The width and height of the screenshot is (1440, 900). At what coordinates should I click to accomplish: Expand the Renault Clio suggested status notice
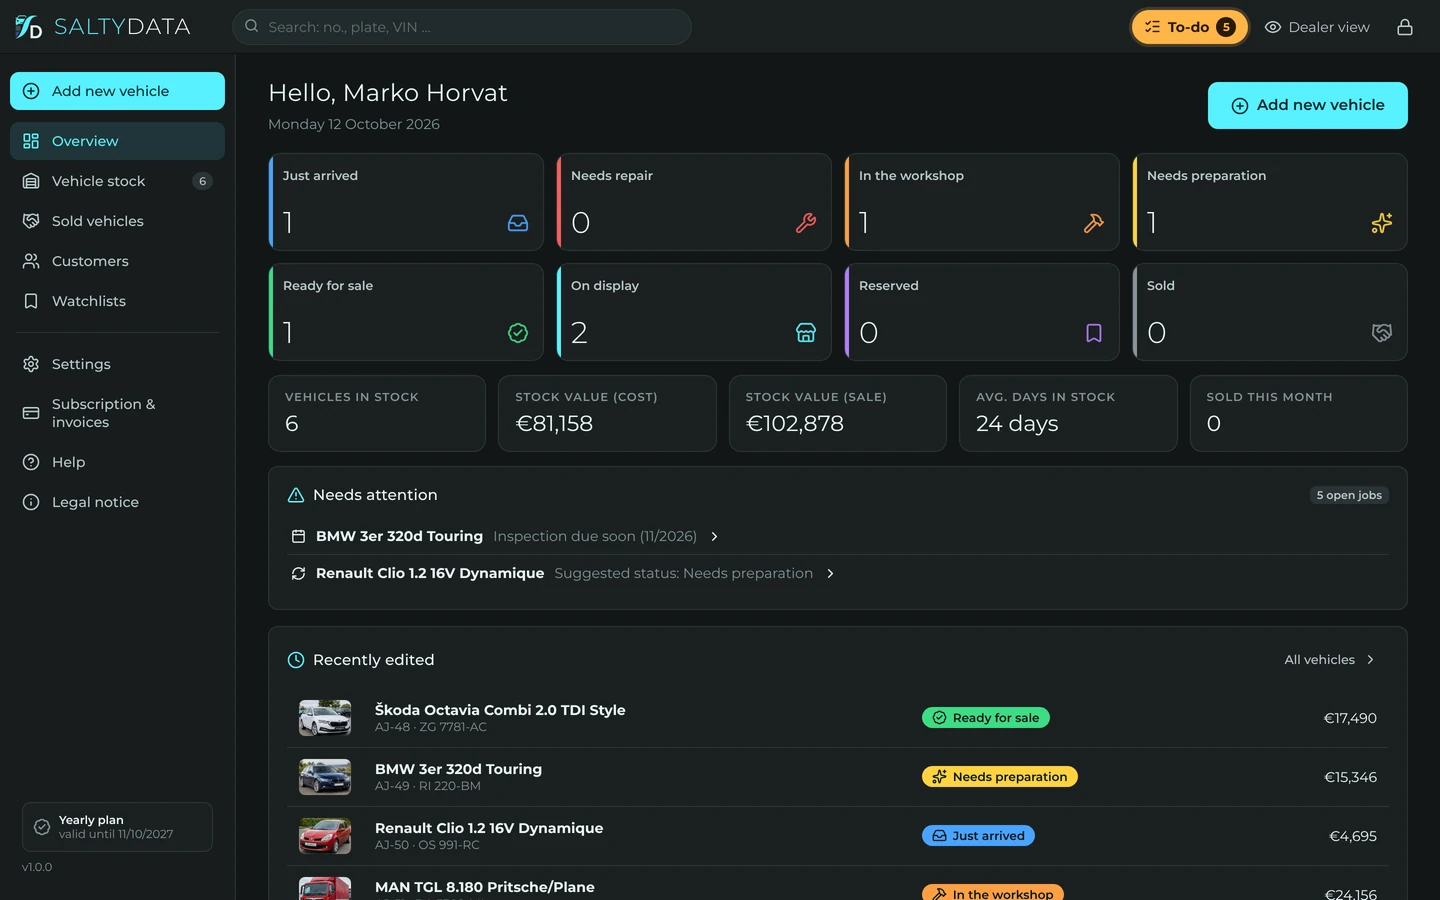[x=563, y=573]
